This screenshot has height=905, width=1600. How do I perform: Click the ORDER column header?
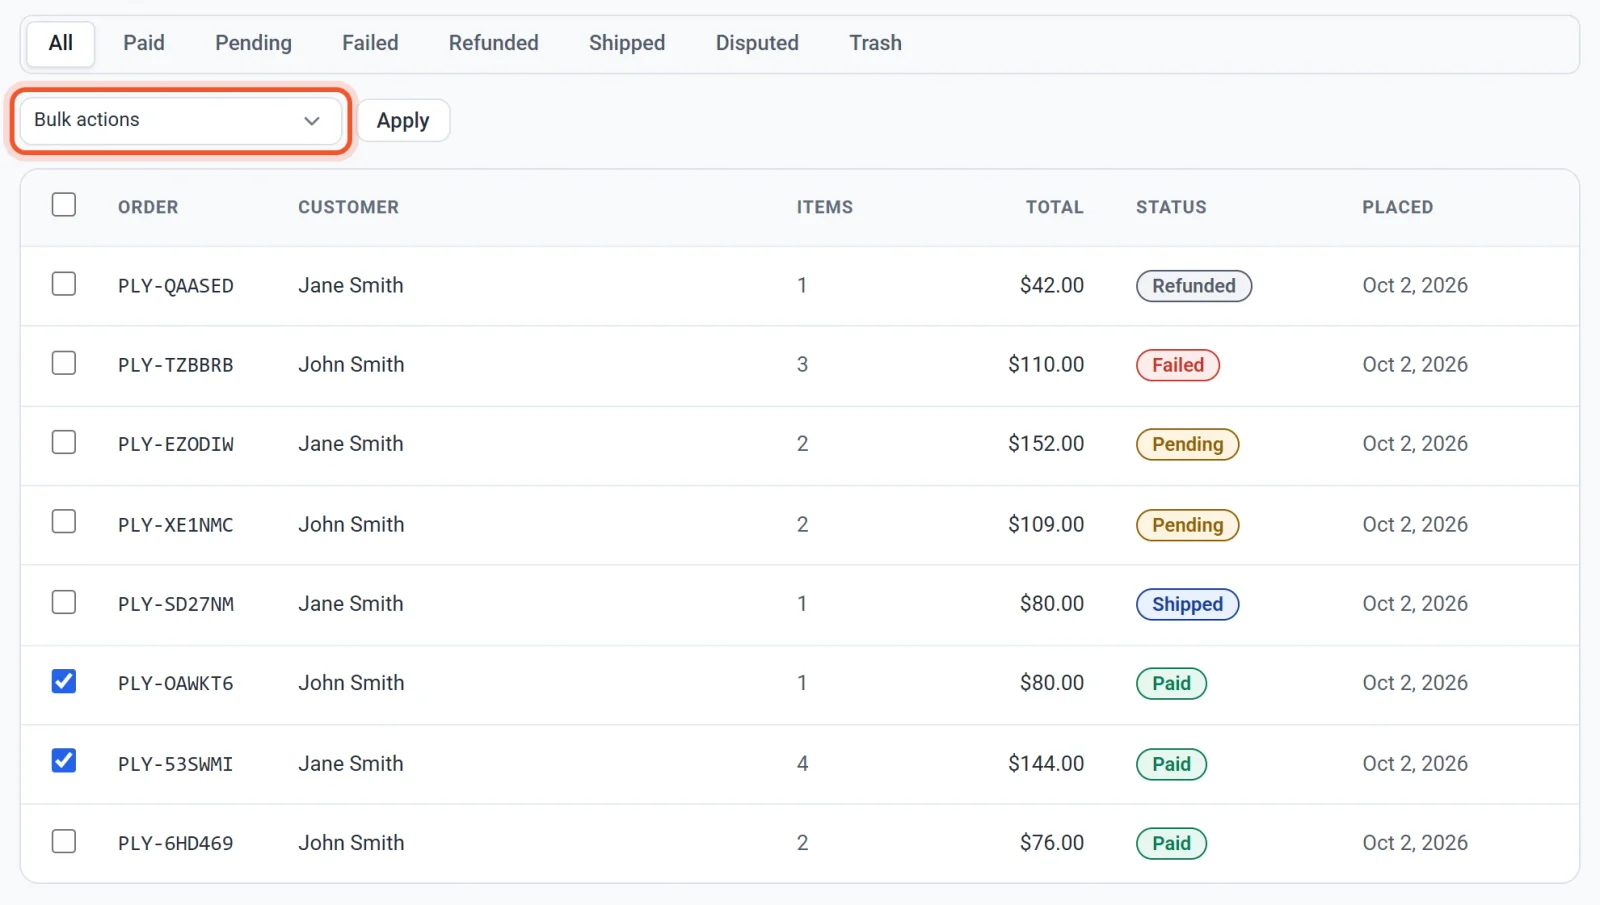click(x=148, y=207)
